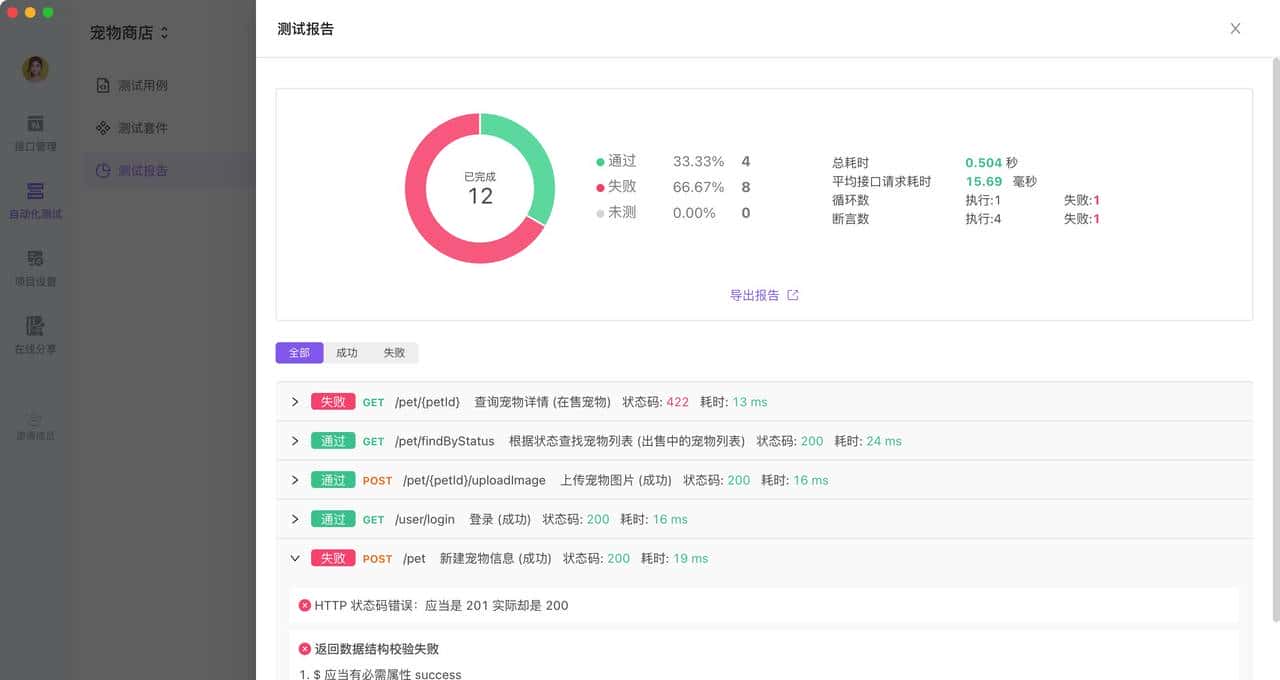Screen dimensions: 1280x680
Task: Expand the failed GET /pet/{petId} test row
Action: [295, 401]
